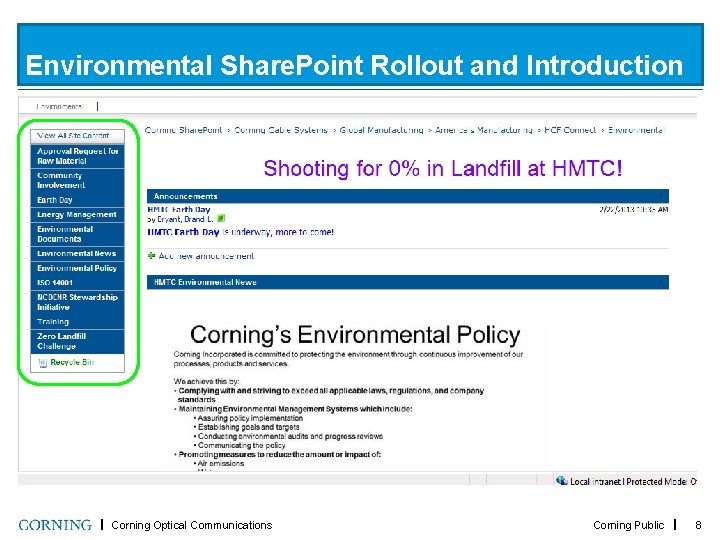Expand the HMTC Environmental News web part arrow
This screenshot has height=540, width=720.
pos(661,282)
